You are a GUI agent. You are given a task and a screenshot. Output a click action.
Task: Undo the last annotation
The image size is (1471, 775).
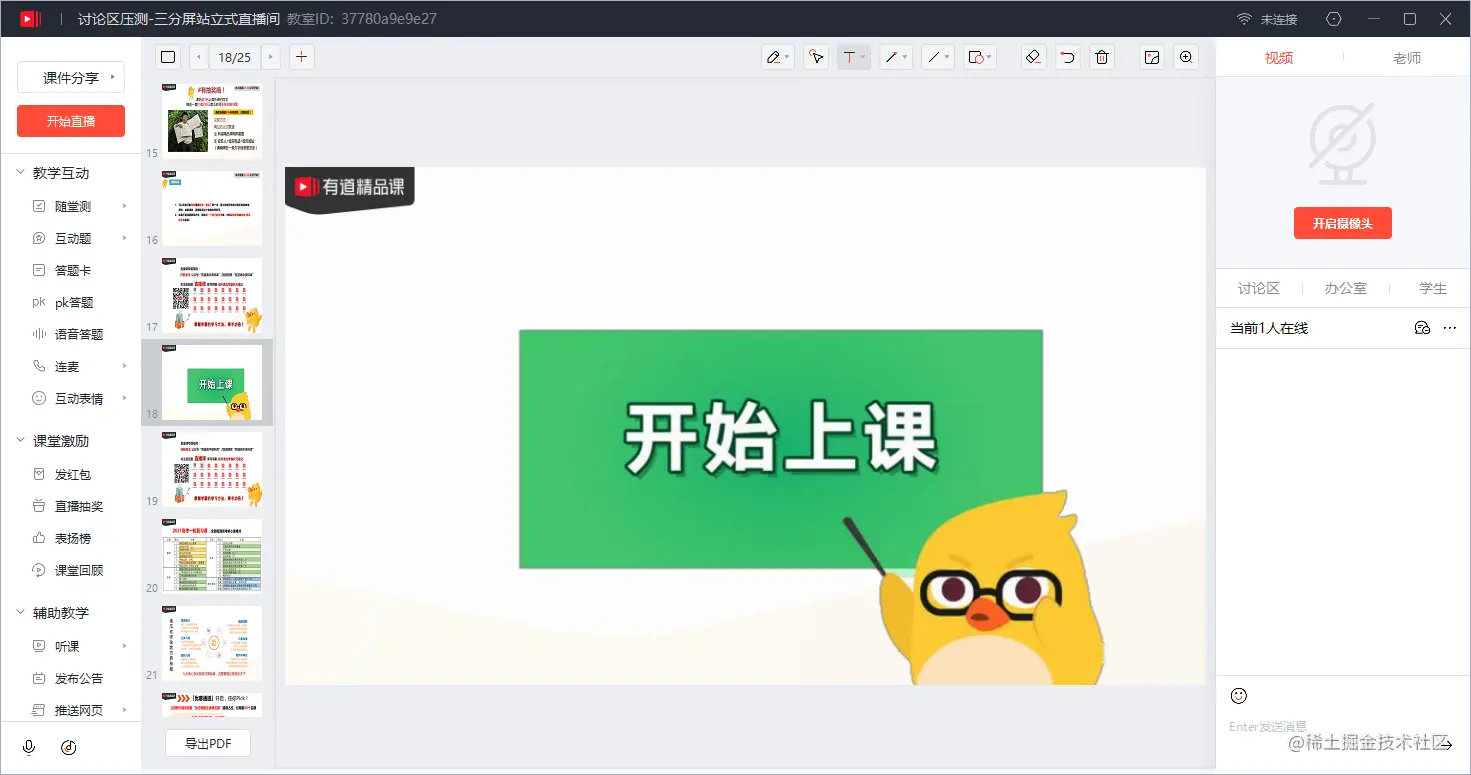coord(1066,57)
